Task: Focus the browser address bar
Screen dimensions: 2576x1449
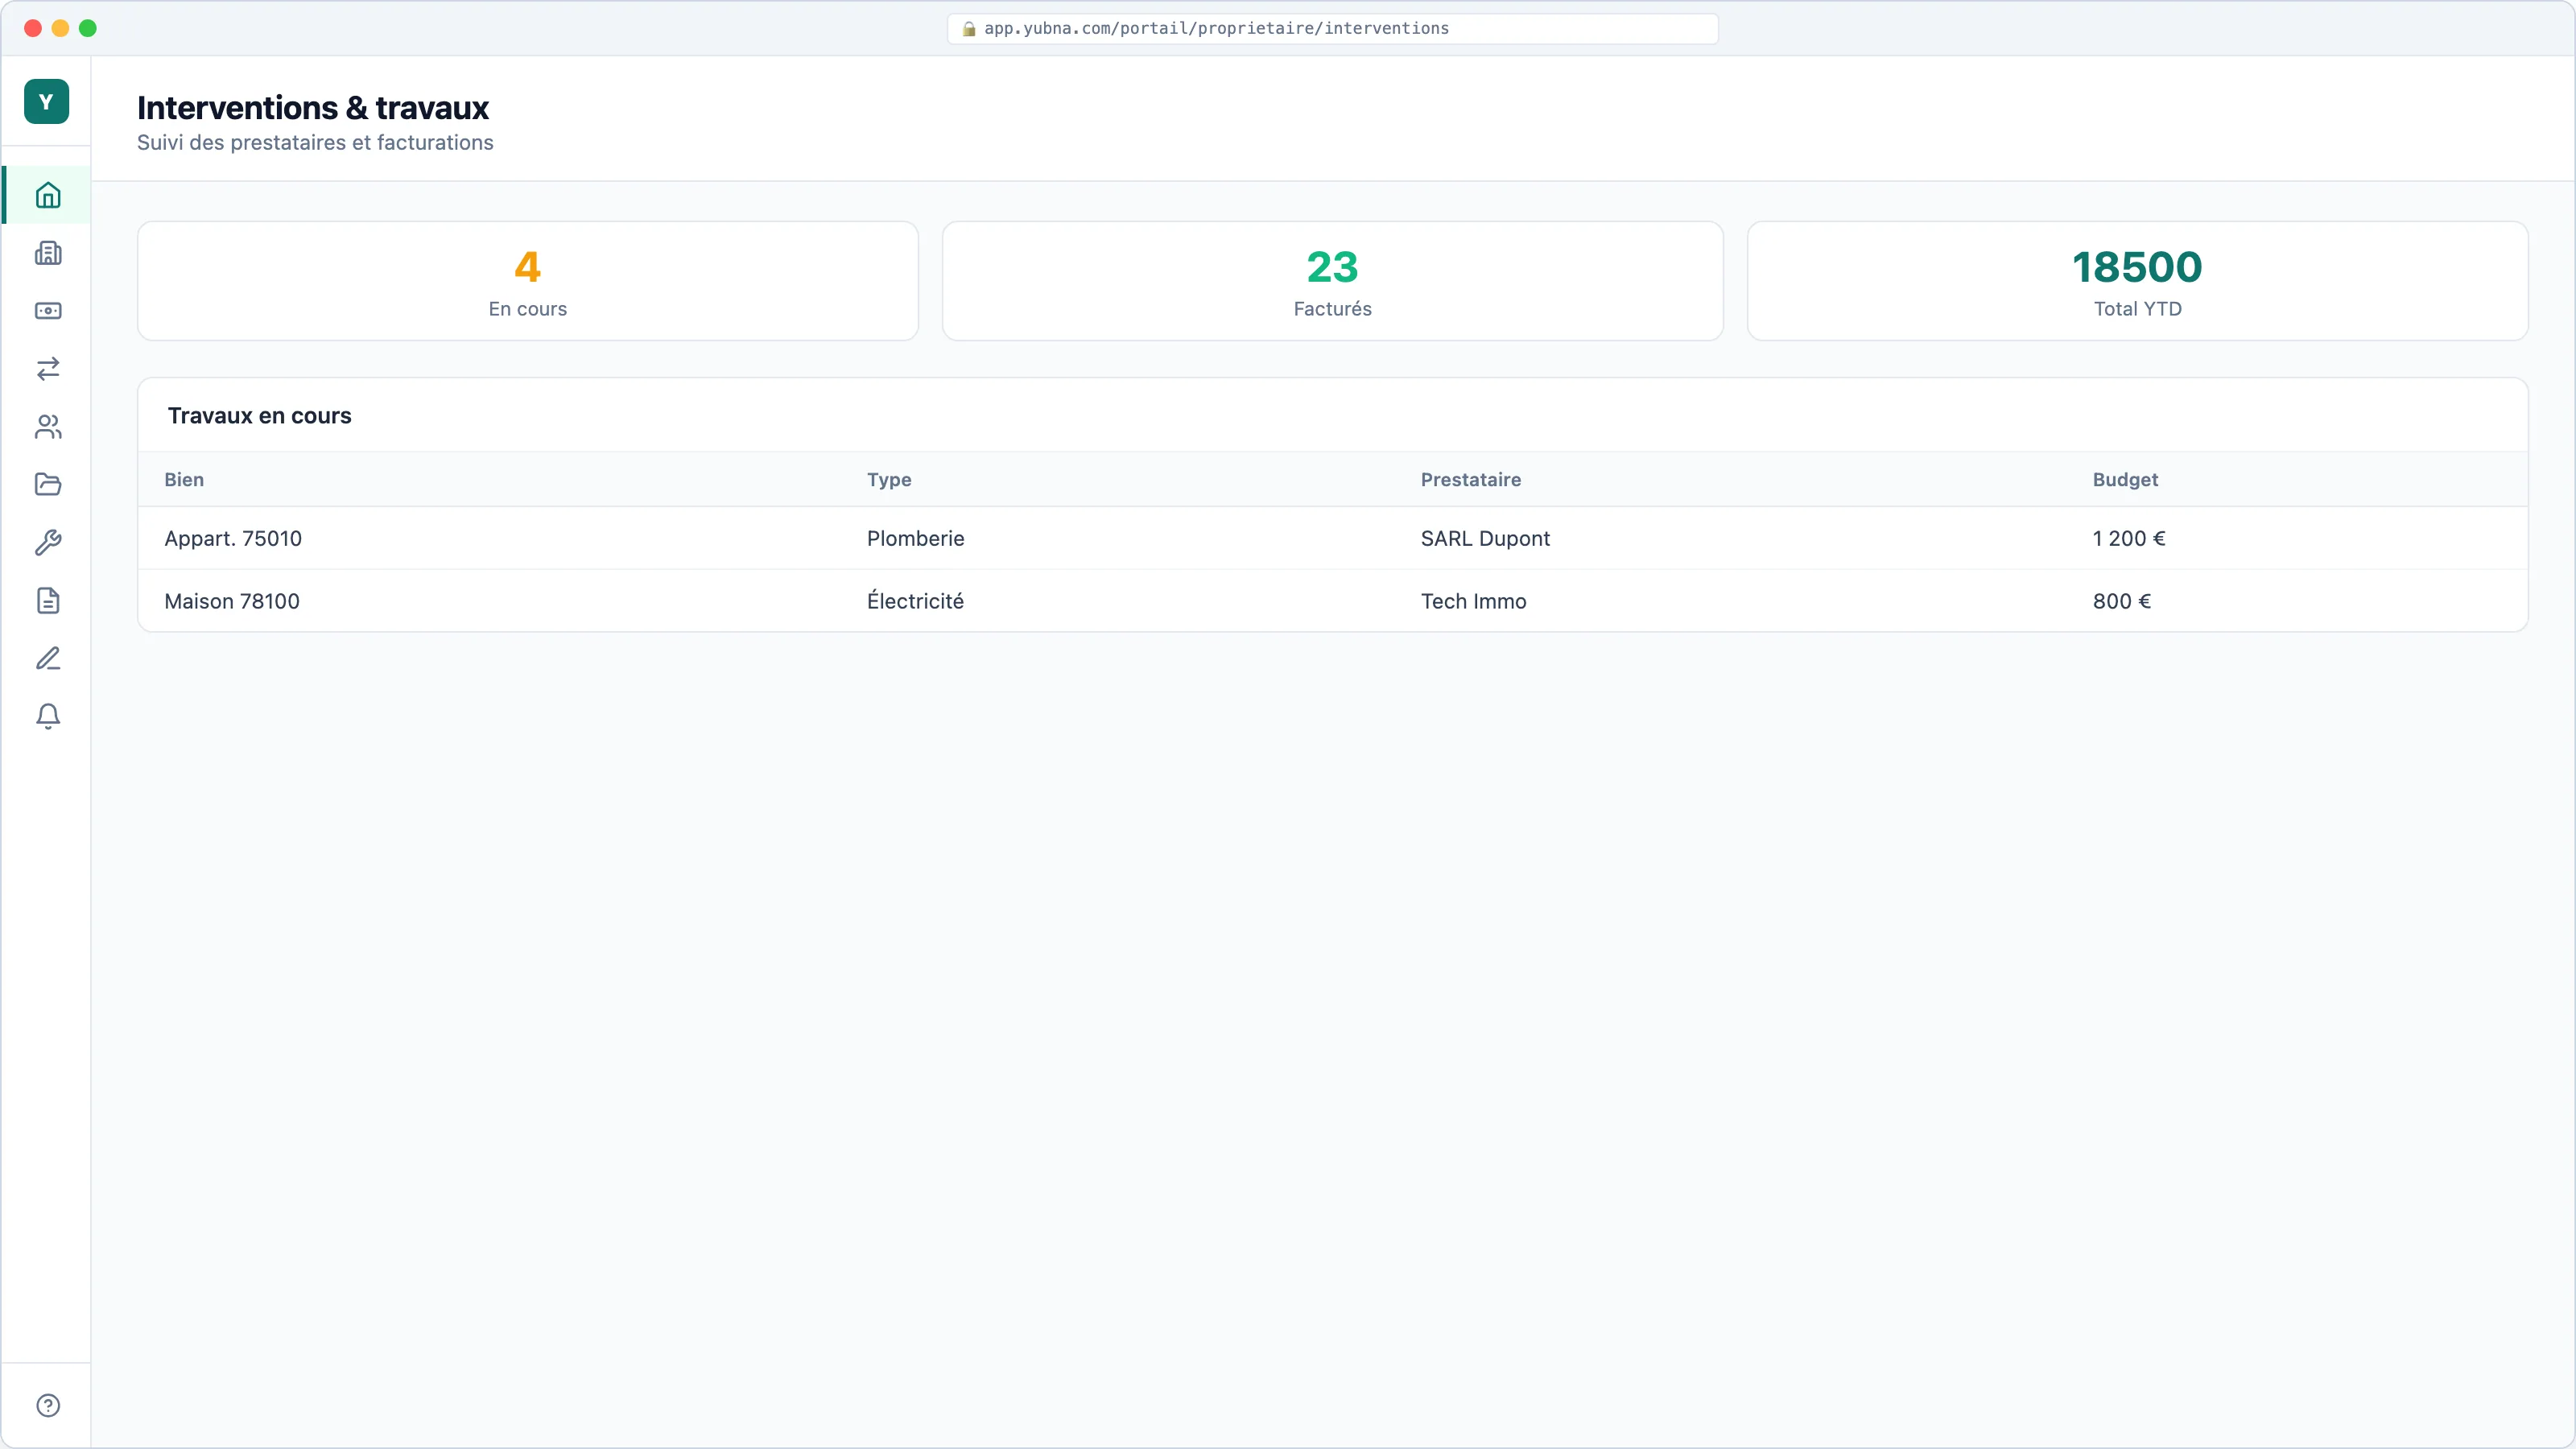Action: pos(1332,28)
